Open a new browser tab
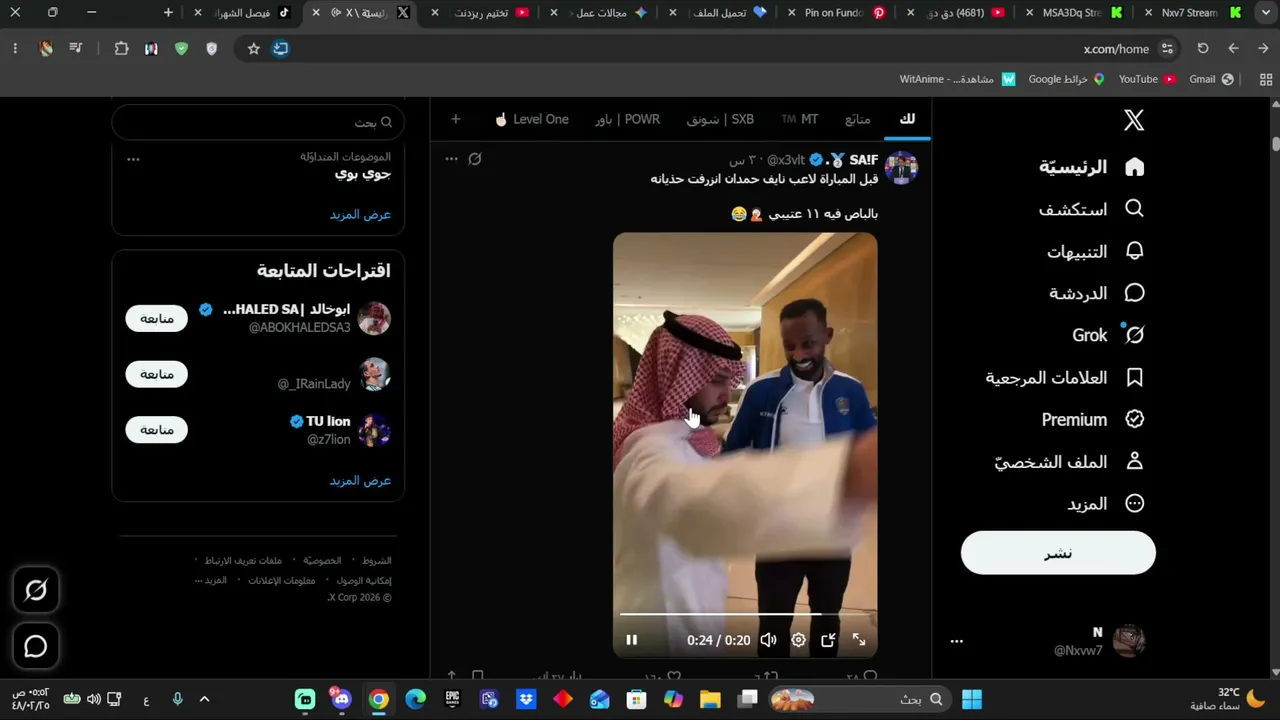 [x=168, y=13]
